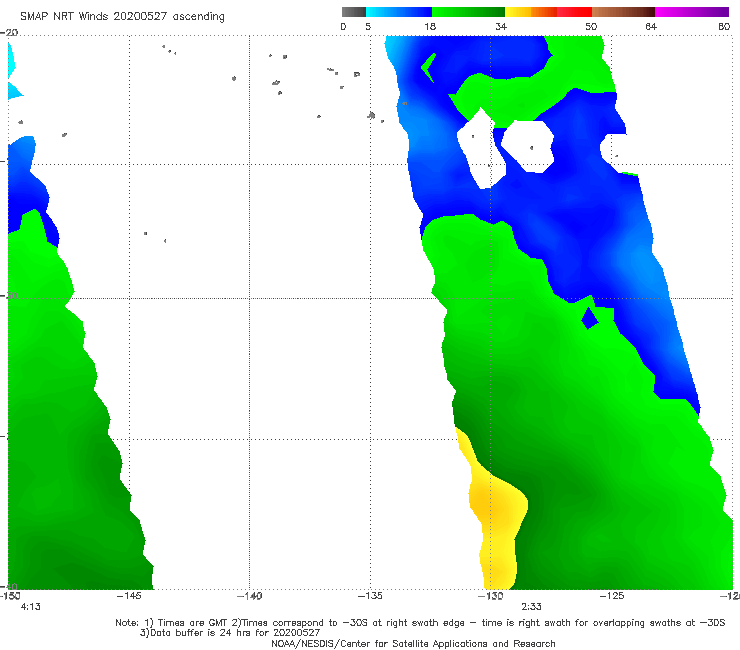Pick the brown segment of the color scale

click(x=623, y=12)
